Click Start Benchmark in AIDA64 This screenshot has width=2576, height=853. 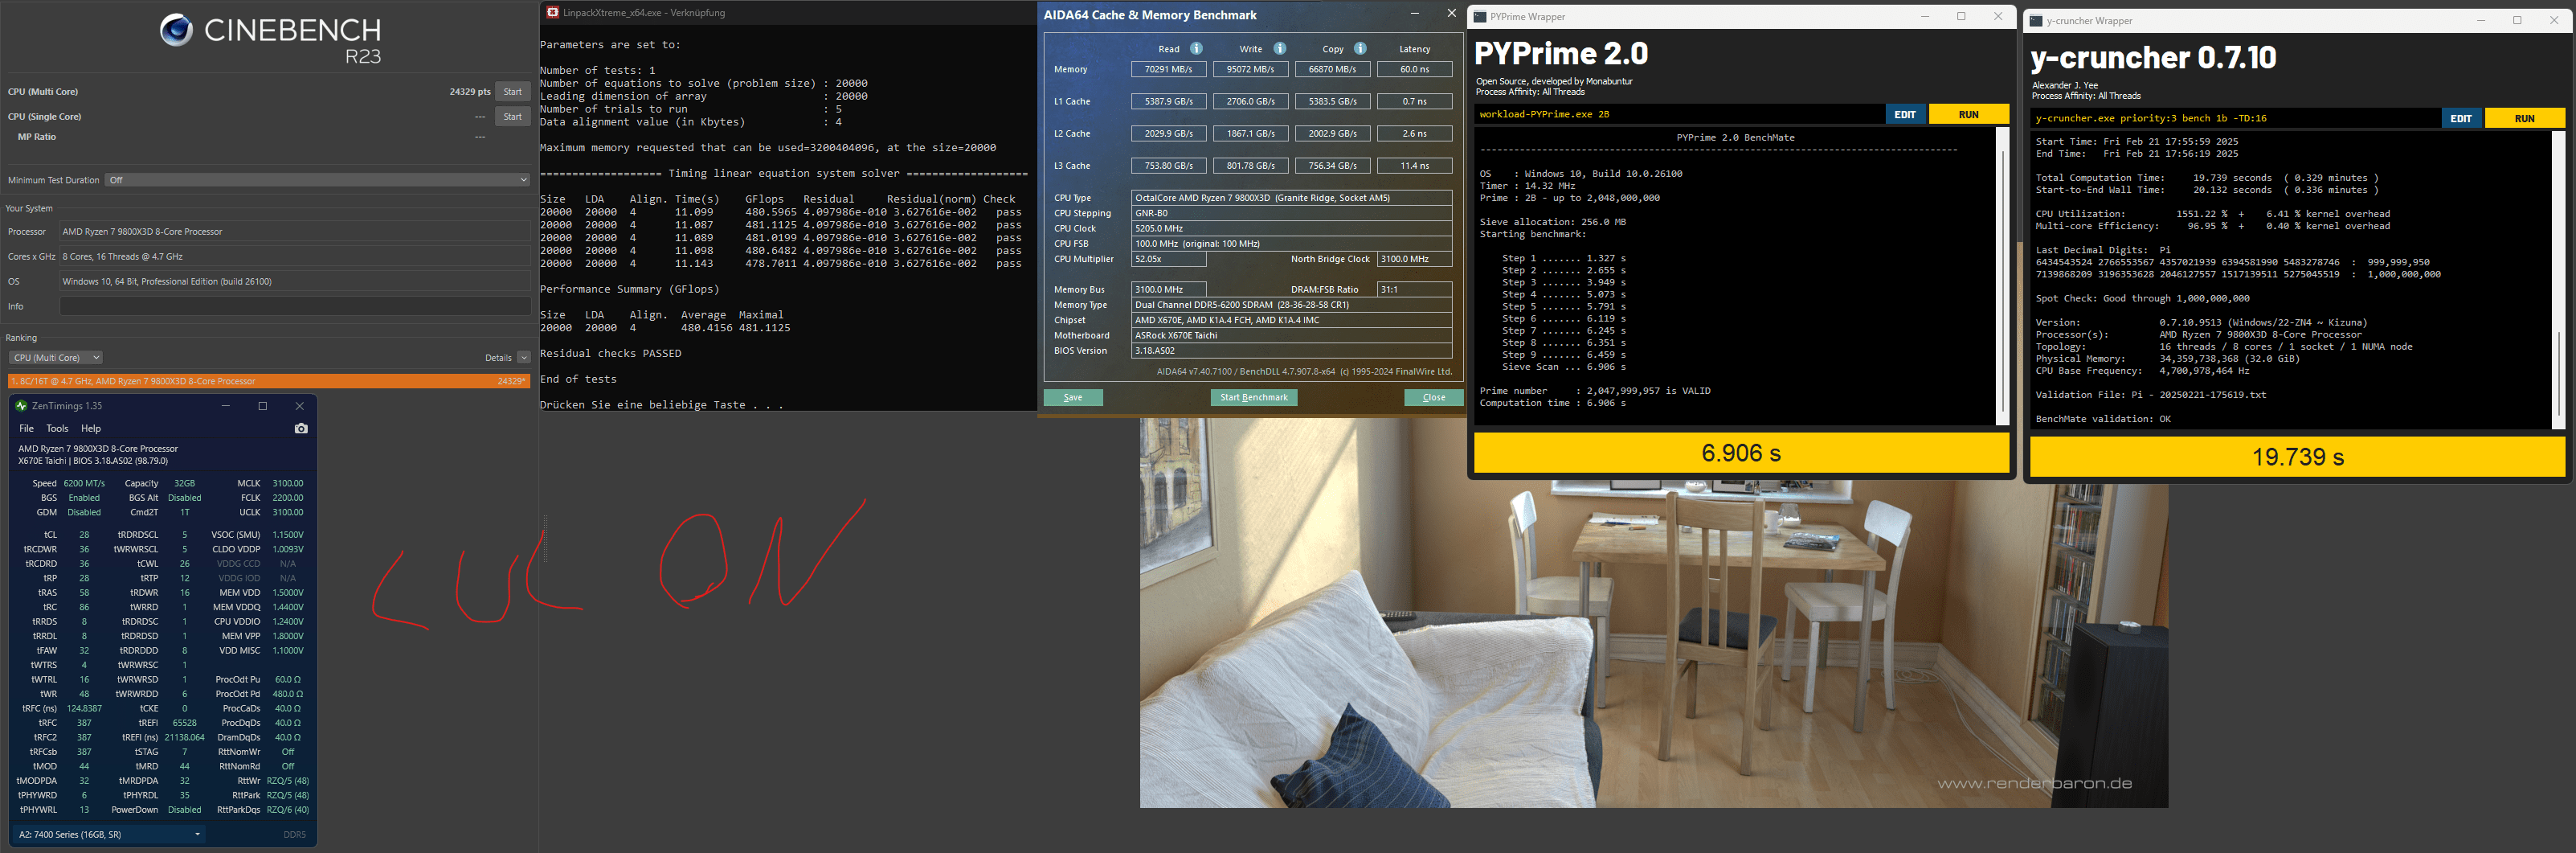pyautogui.click(x=1254, y=397)
